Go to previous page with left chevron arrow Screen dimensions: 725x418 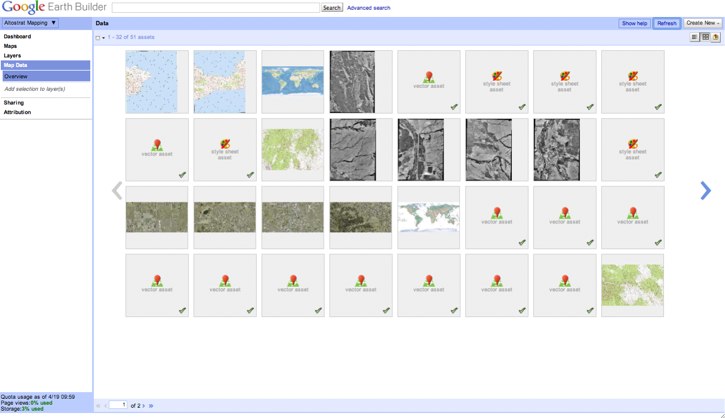pos(117,190)
